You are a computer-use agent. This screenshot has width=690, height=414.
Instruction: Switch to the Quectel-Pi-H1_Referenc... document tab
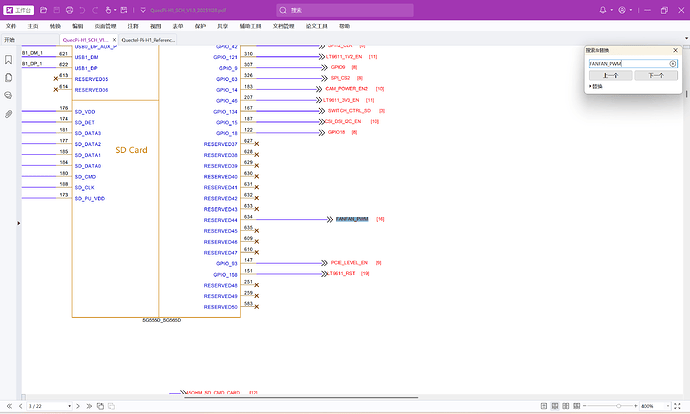click(x=148, y=40)
